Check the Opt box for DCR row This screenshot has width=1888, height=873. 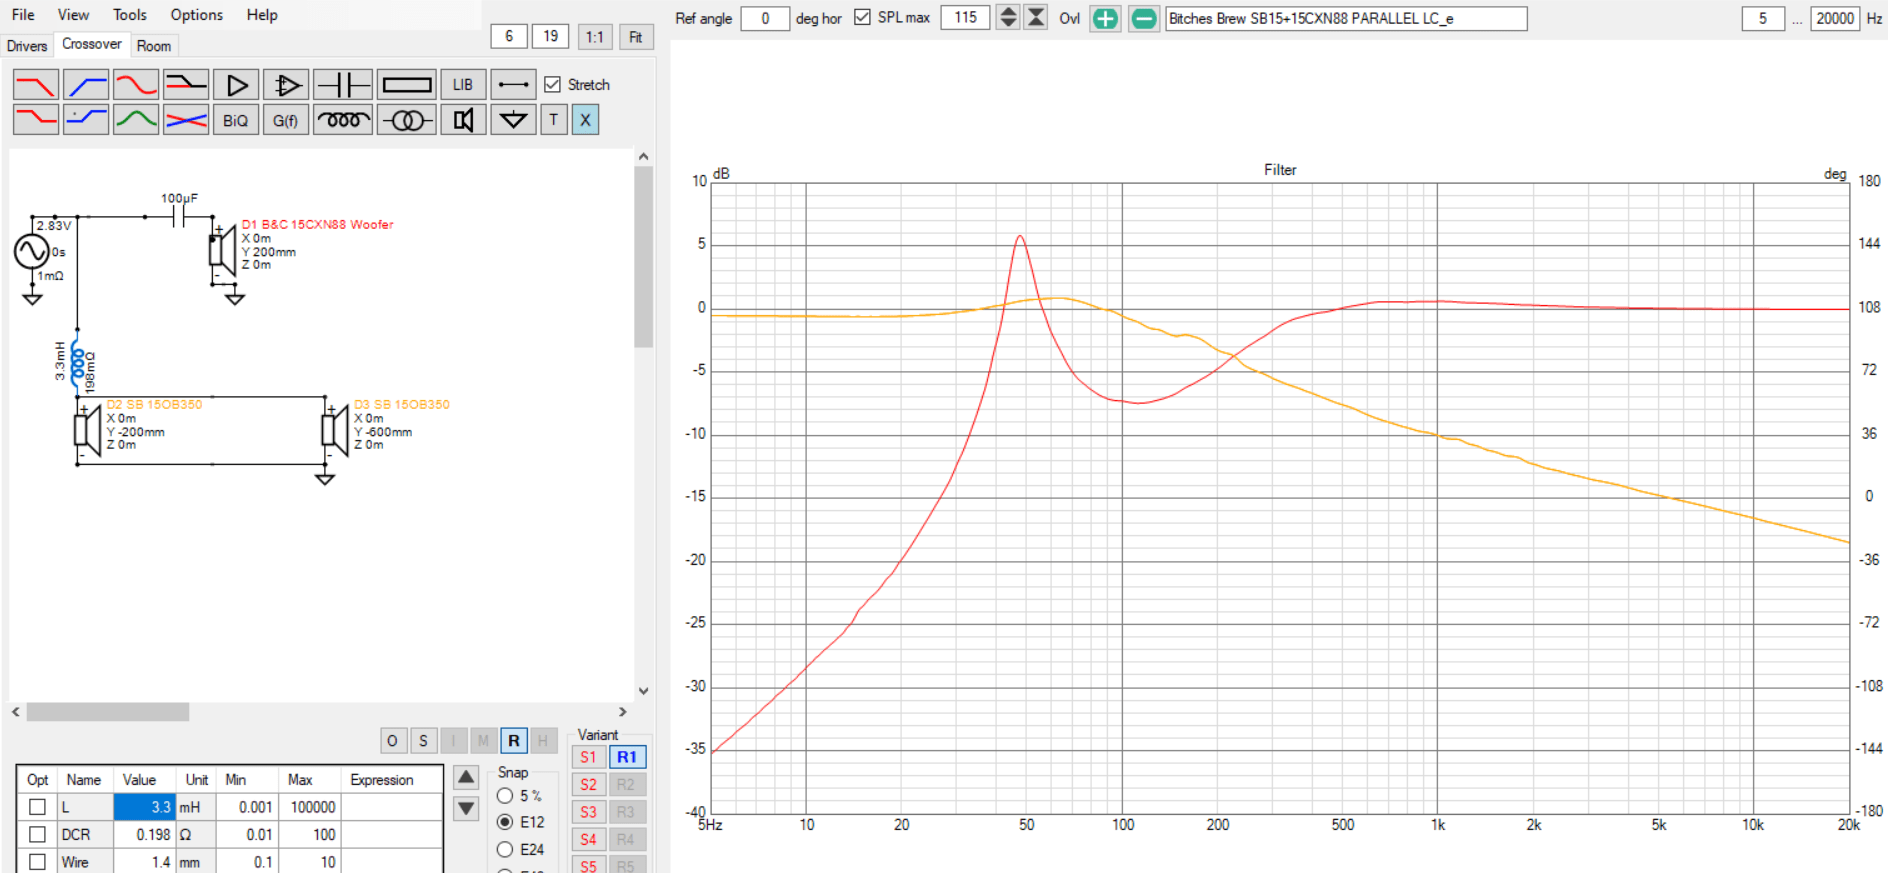pos(38,834)
